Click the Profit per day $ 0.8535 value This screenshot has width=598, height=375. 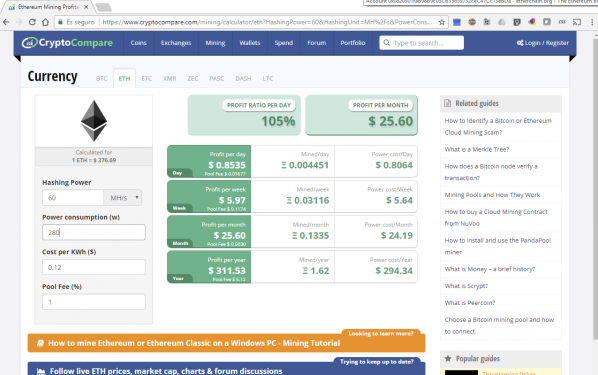click(x=227, y=165)
